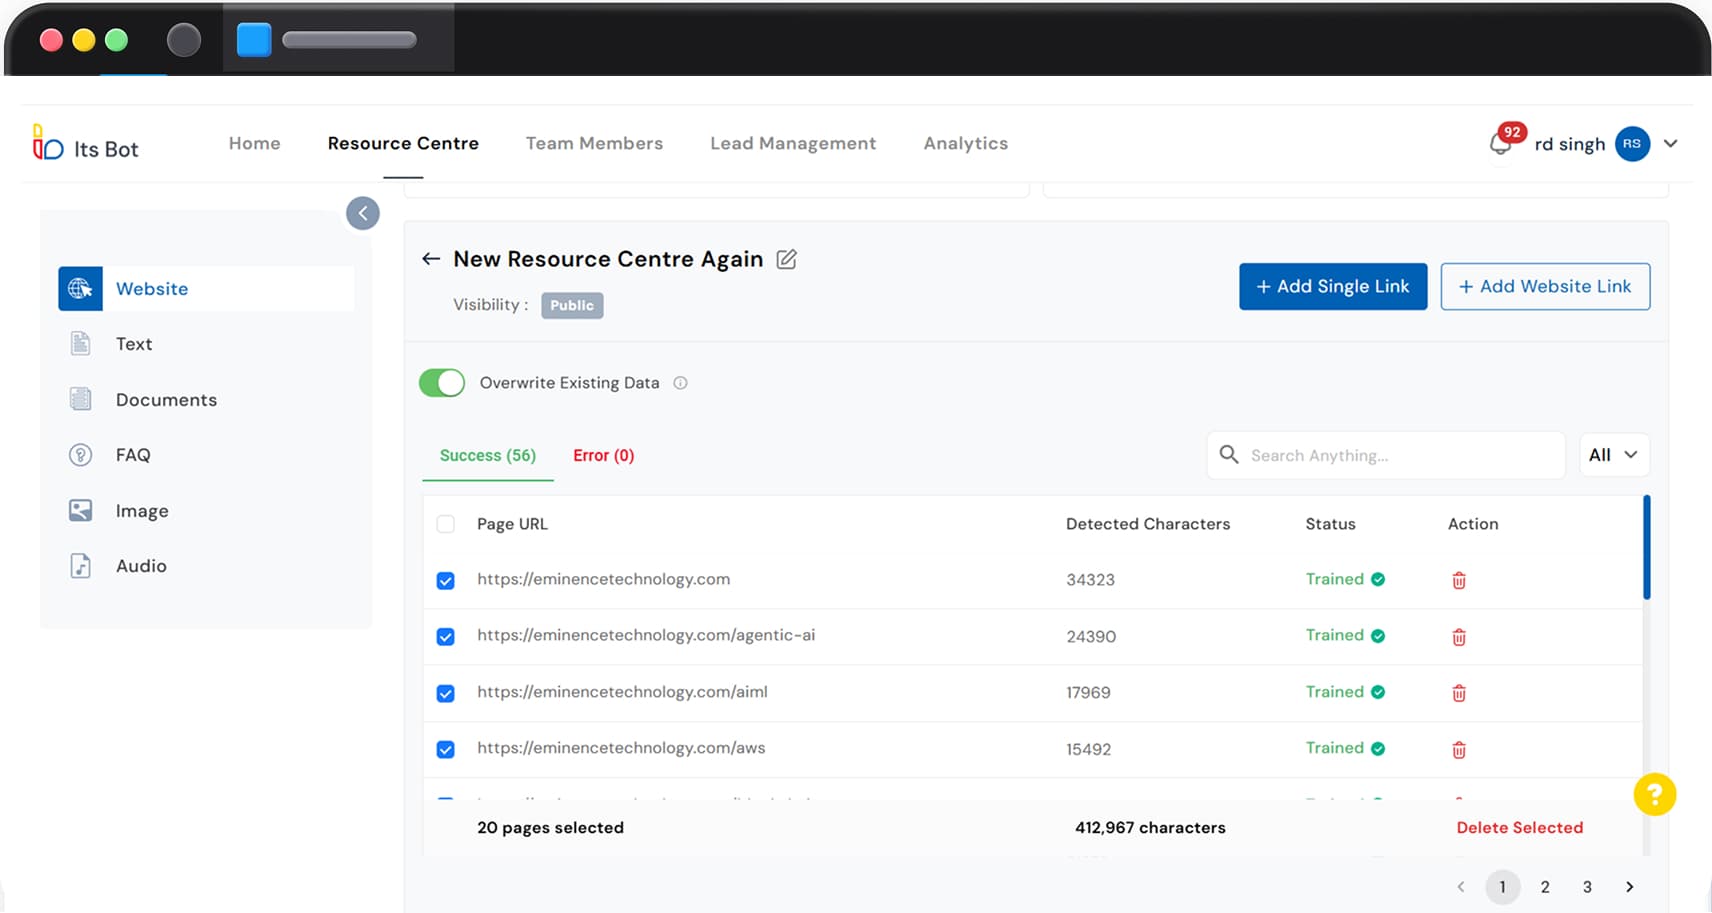1712x913 pixels.
Task: Click the Trained status in the aws row
Action: (x=1345, y=748)
